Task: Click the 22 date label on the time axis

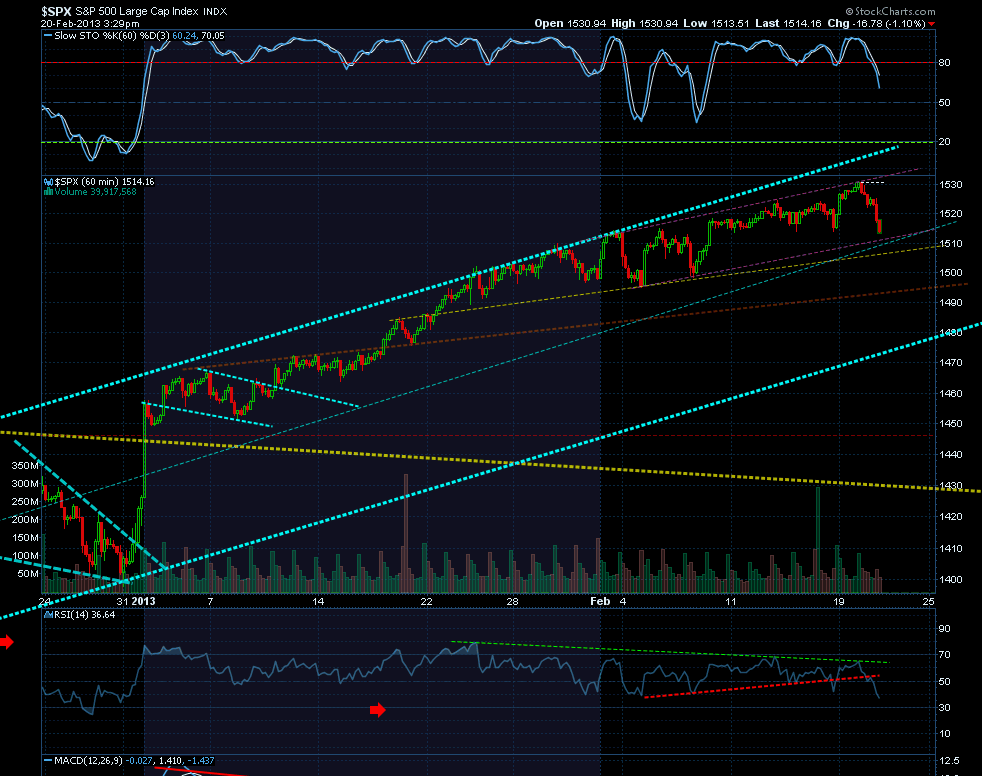Action: tap(426, 601)
